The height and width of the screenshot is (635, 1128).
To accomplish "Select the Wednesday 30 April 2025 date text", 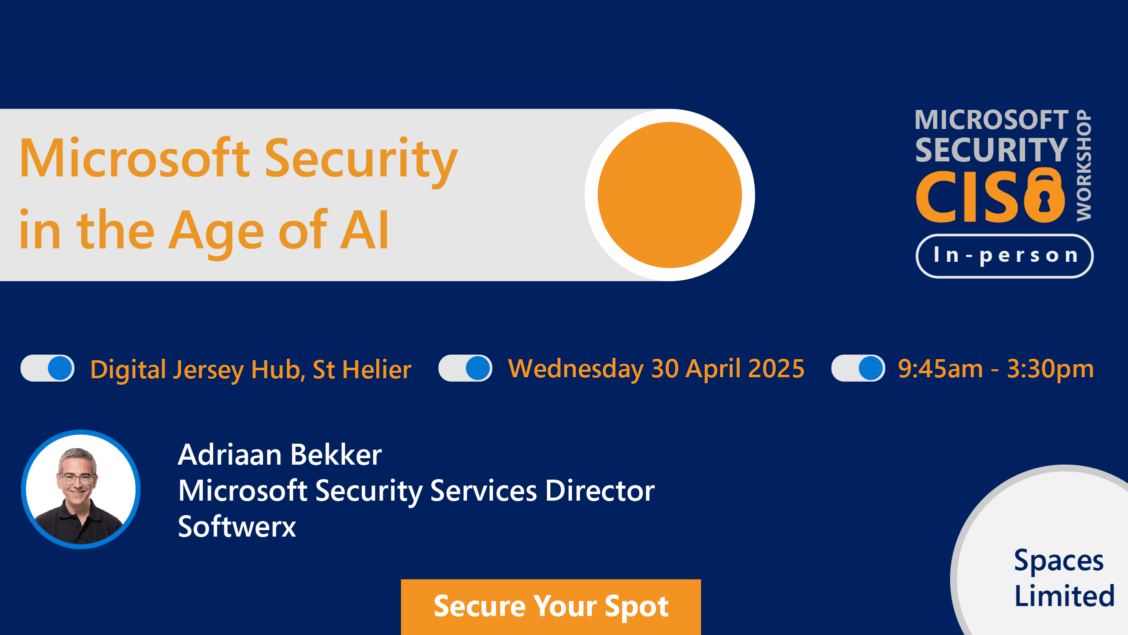I will pos(656,368).
